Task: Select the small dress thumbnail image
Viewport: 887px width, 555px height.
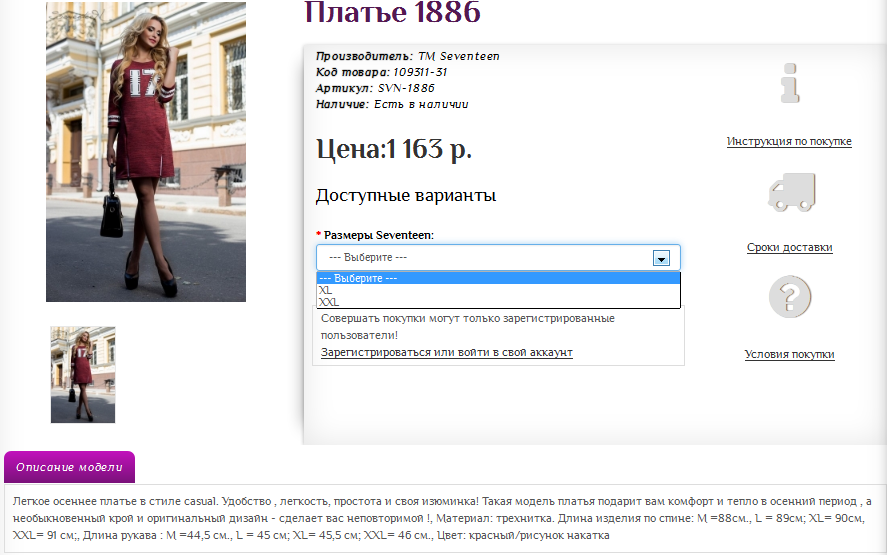Action: click(83, 374)
